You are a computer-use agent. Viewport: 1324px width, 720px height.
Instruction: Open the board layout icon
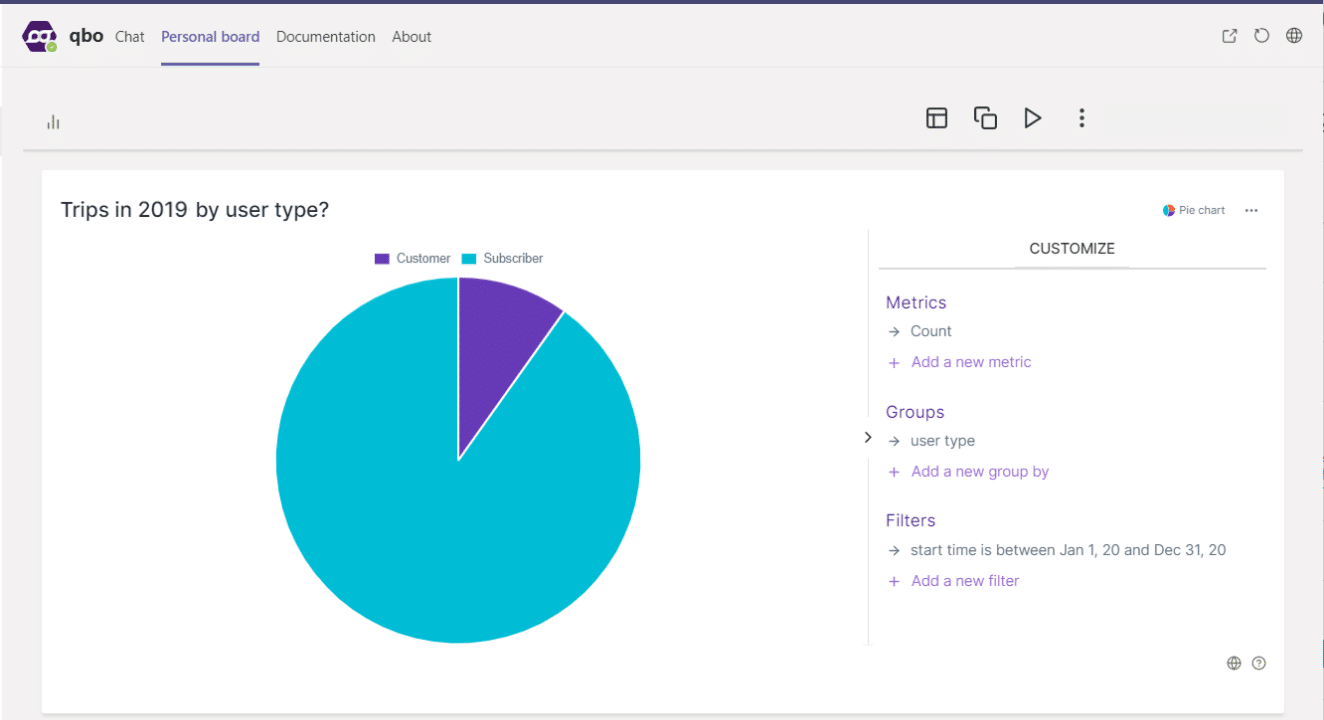click(x=936, y=118)
